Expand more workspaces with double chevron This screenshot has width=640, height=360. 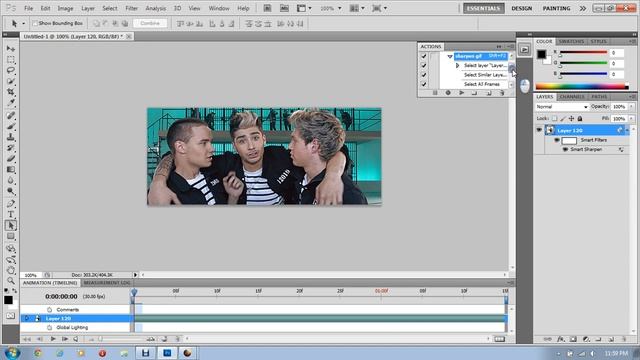(x=582, y=8)
